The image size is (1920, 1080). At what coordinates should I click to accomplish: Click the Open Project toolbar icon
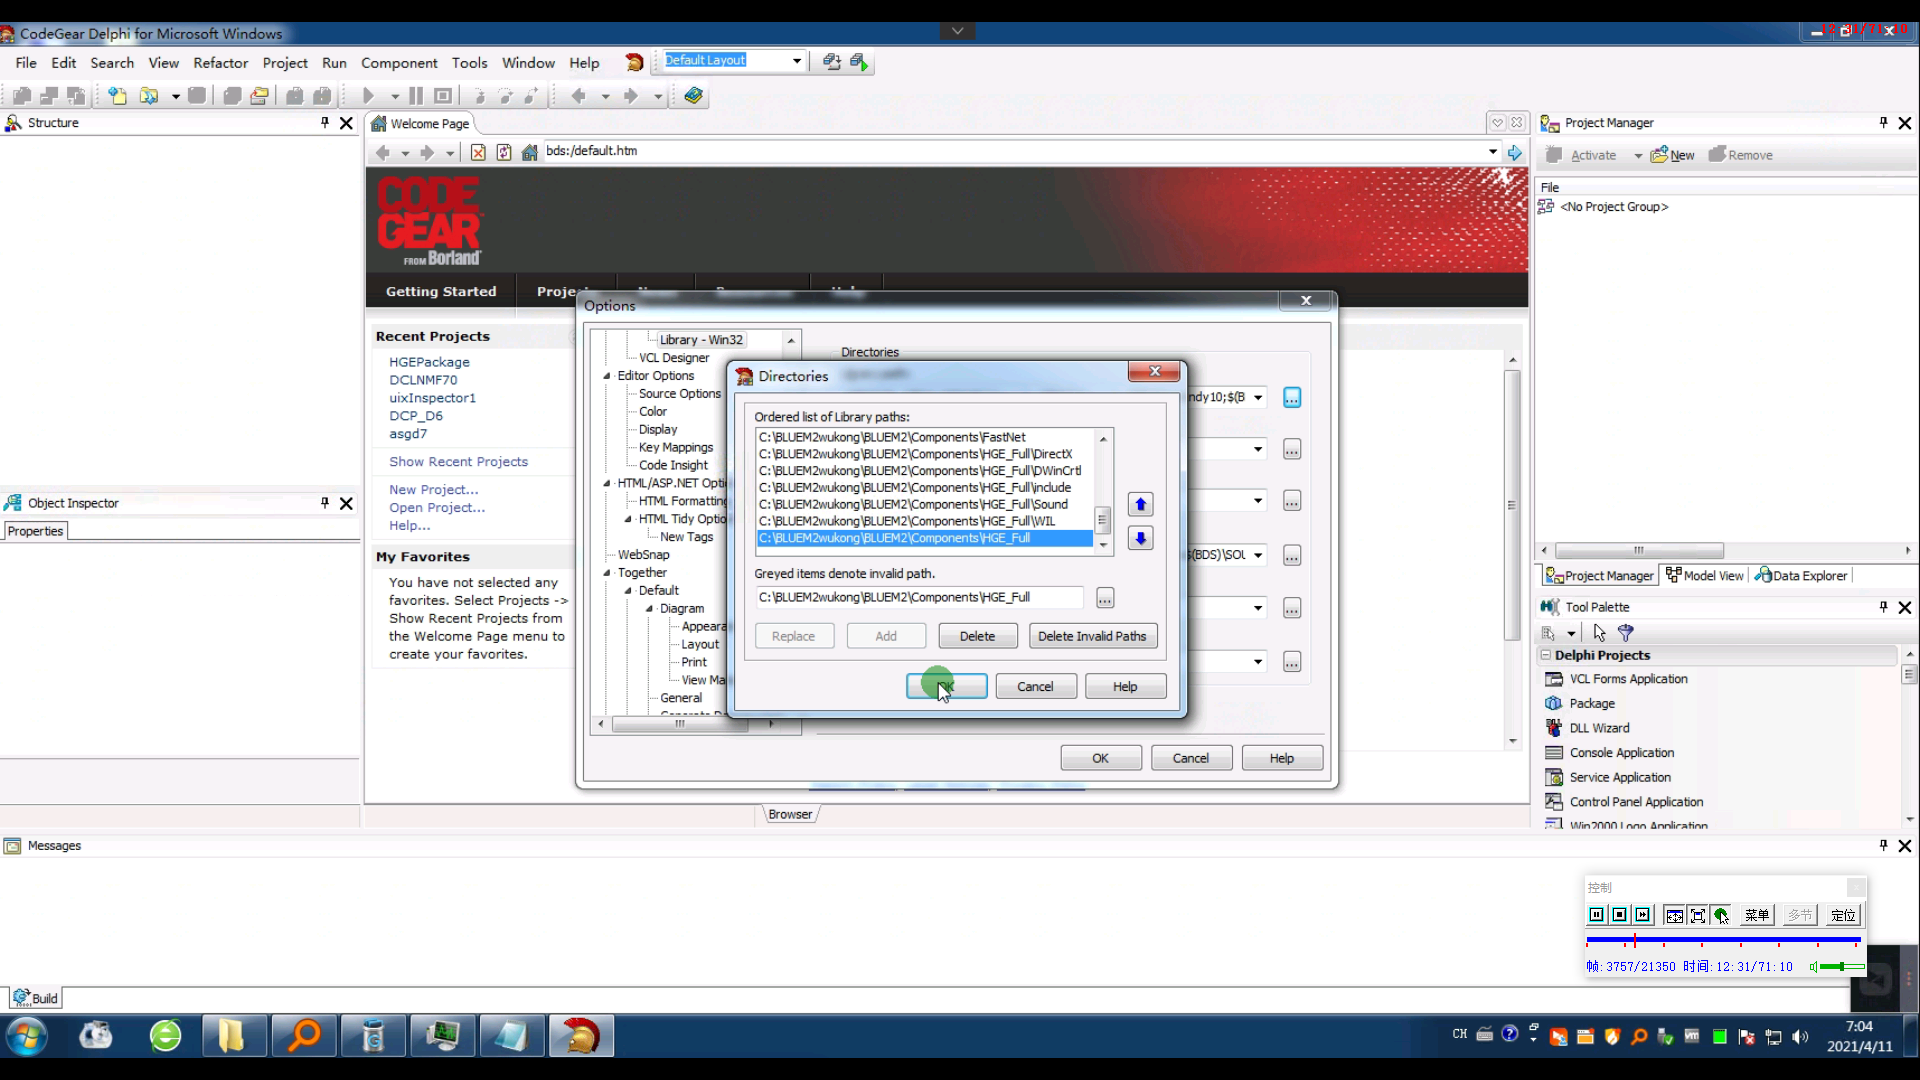[259, 96]
